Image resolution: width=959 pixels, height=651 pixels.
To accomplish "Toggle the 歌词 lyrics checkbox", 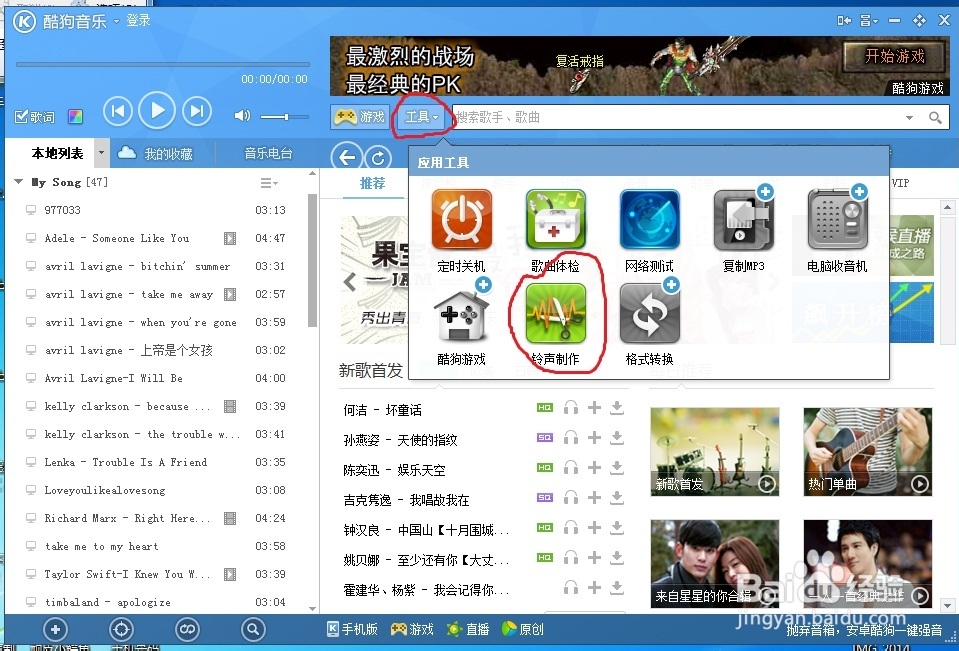I will (35, 116).
